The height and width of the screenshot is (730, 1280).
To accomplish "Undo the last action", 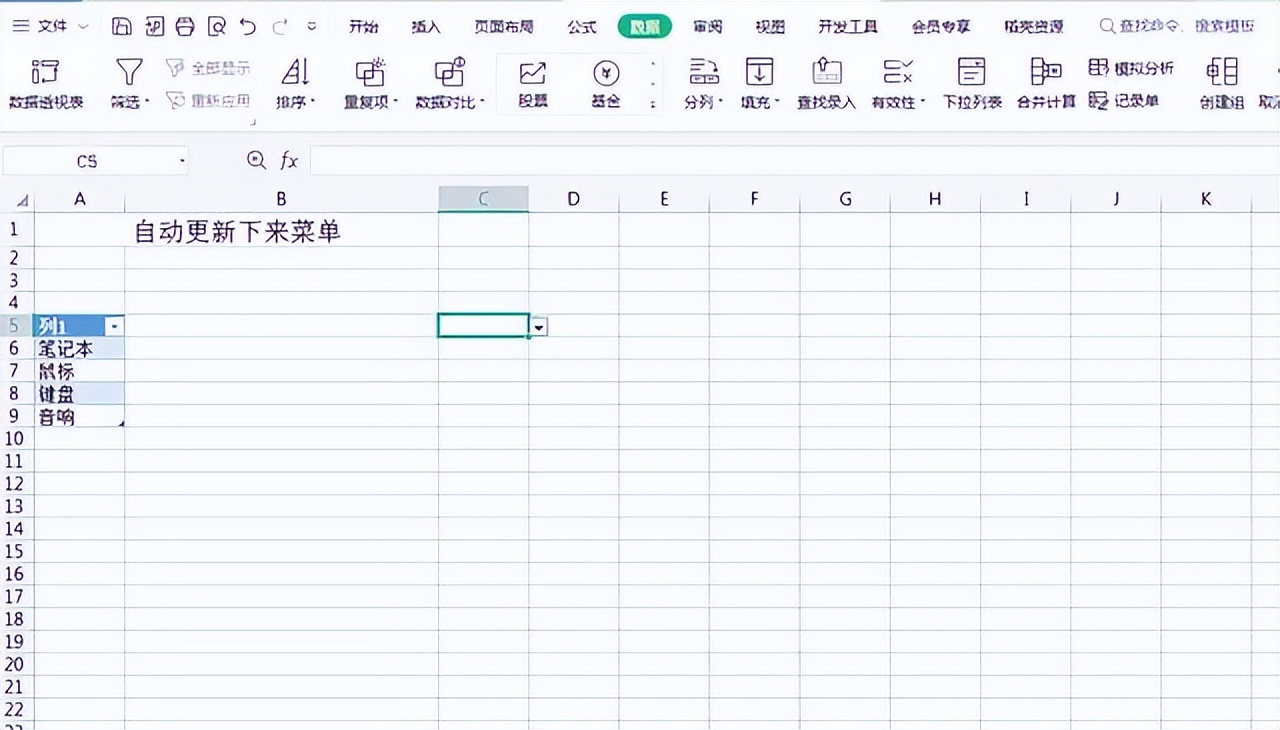I will (248, 26).
